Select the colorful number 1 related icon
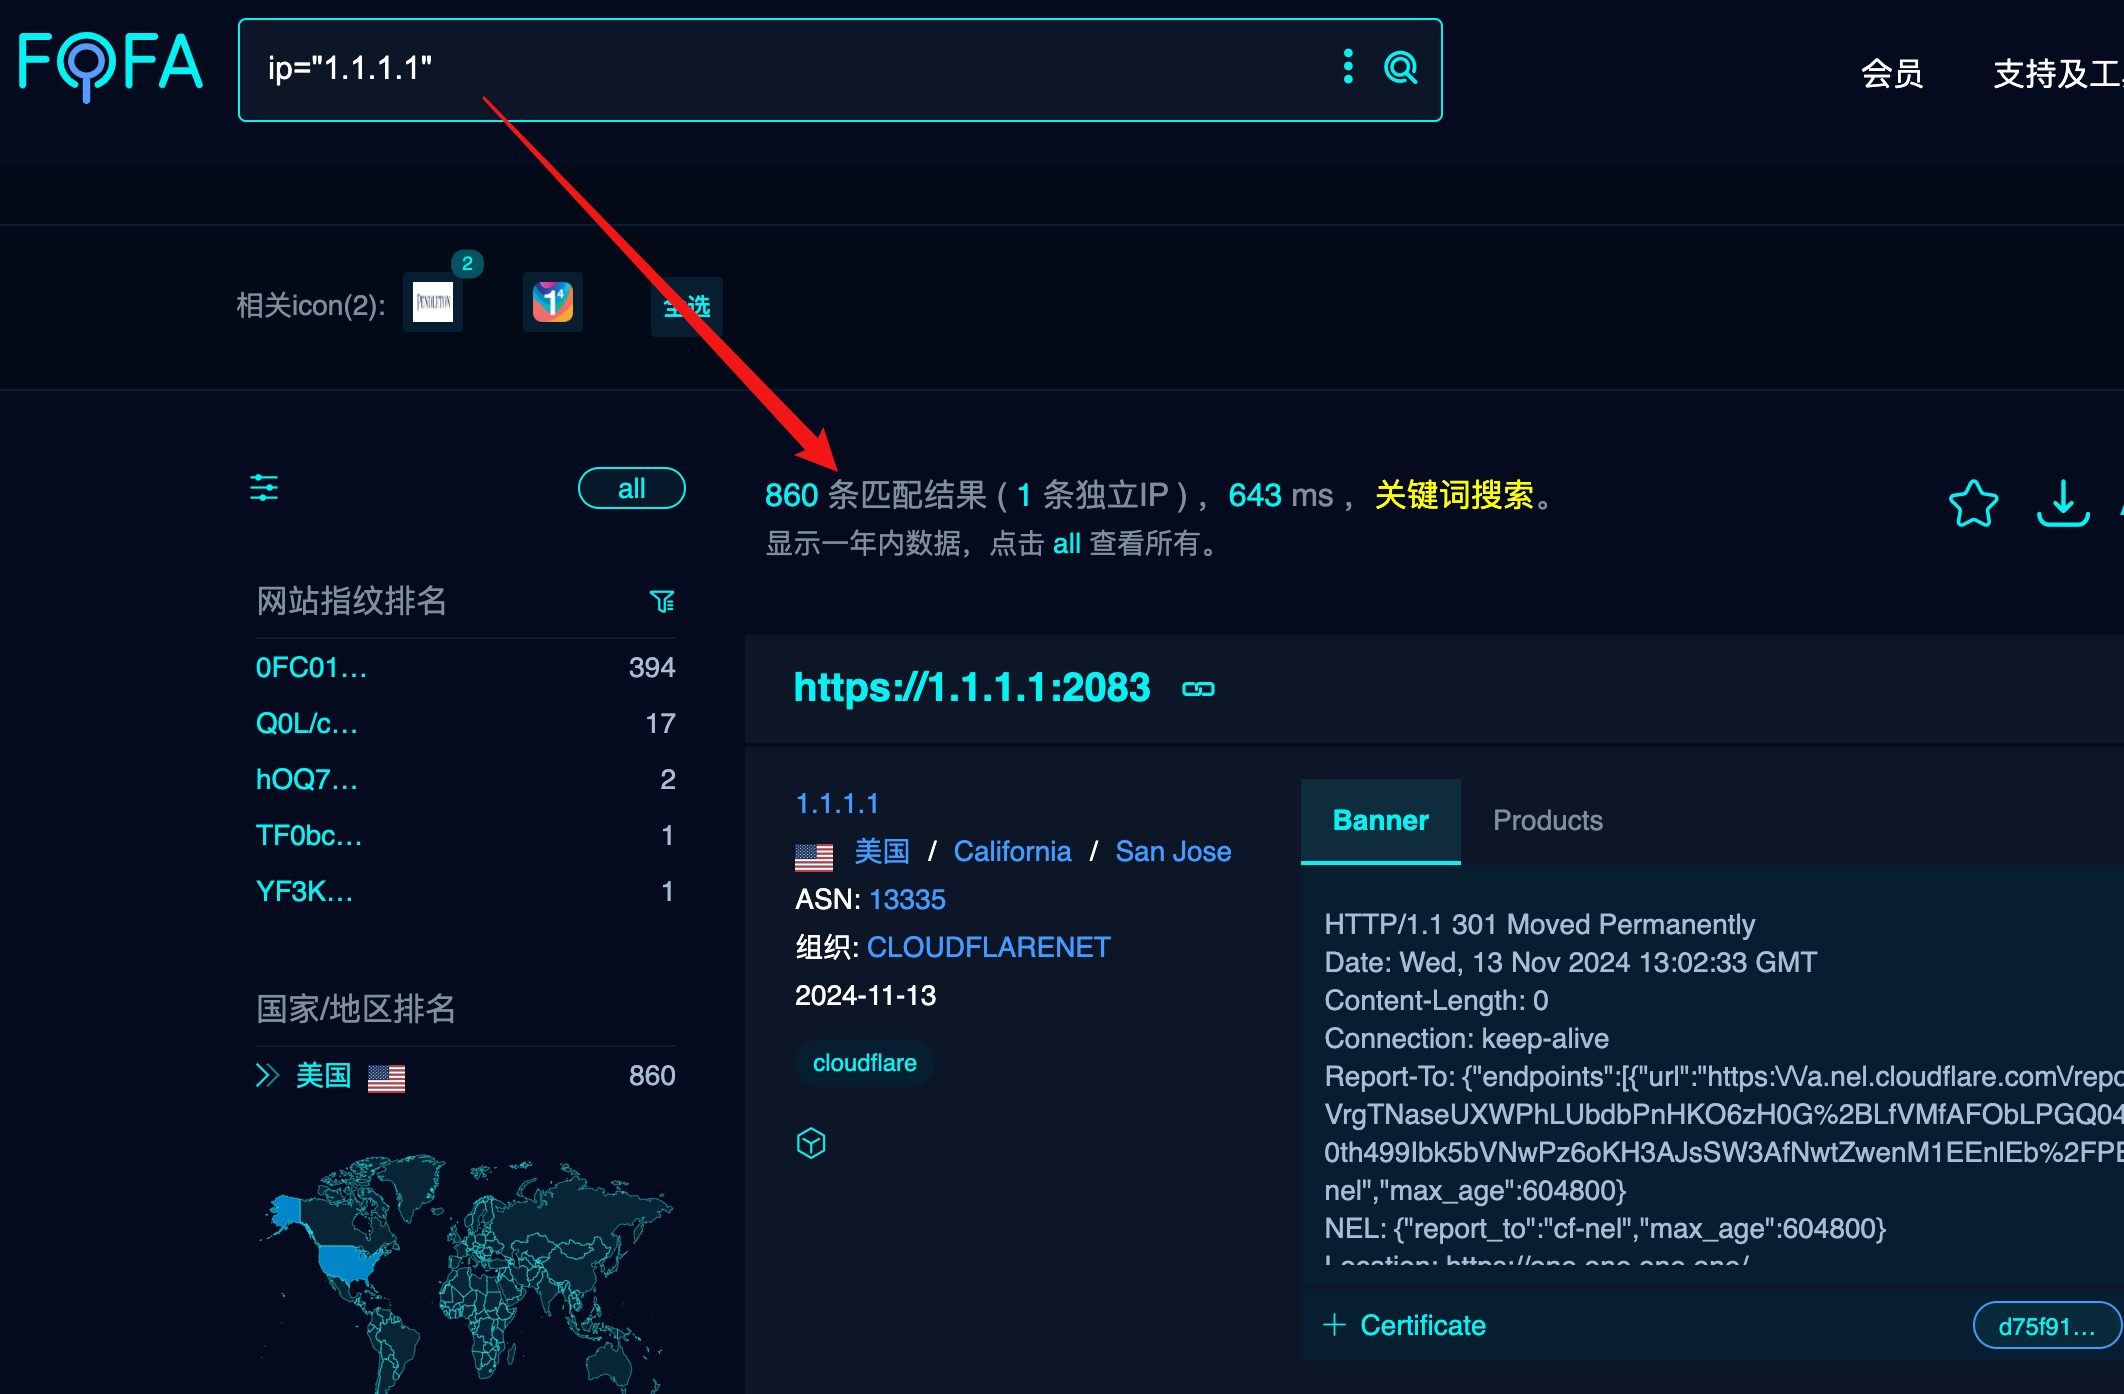Screen dimensions: 2124x1394 point(552,302)
